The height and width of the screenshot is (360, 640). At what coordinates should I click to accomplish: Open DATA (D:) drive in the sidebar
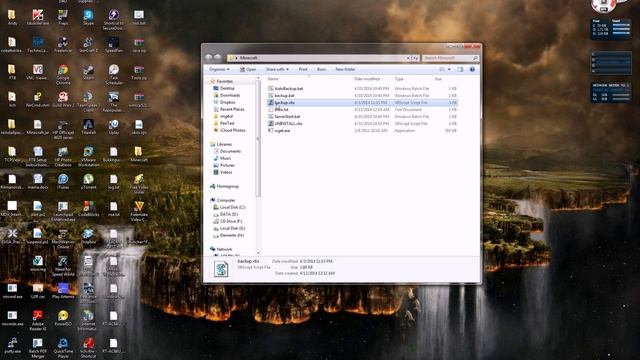(229, 214)
